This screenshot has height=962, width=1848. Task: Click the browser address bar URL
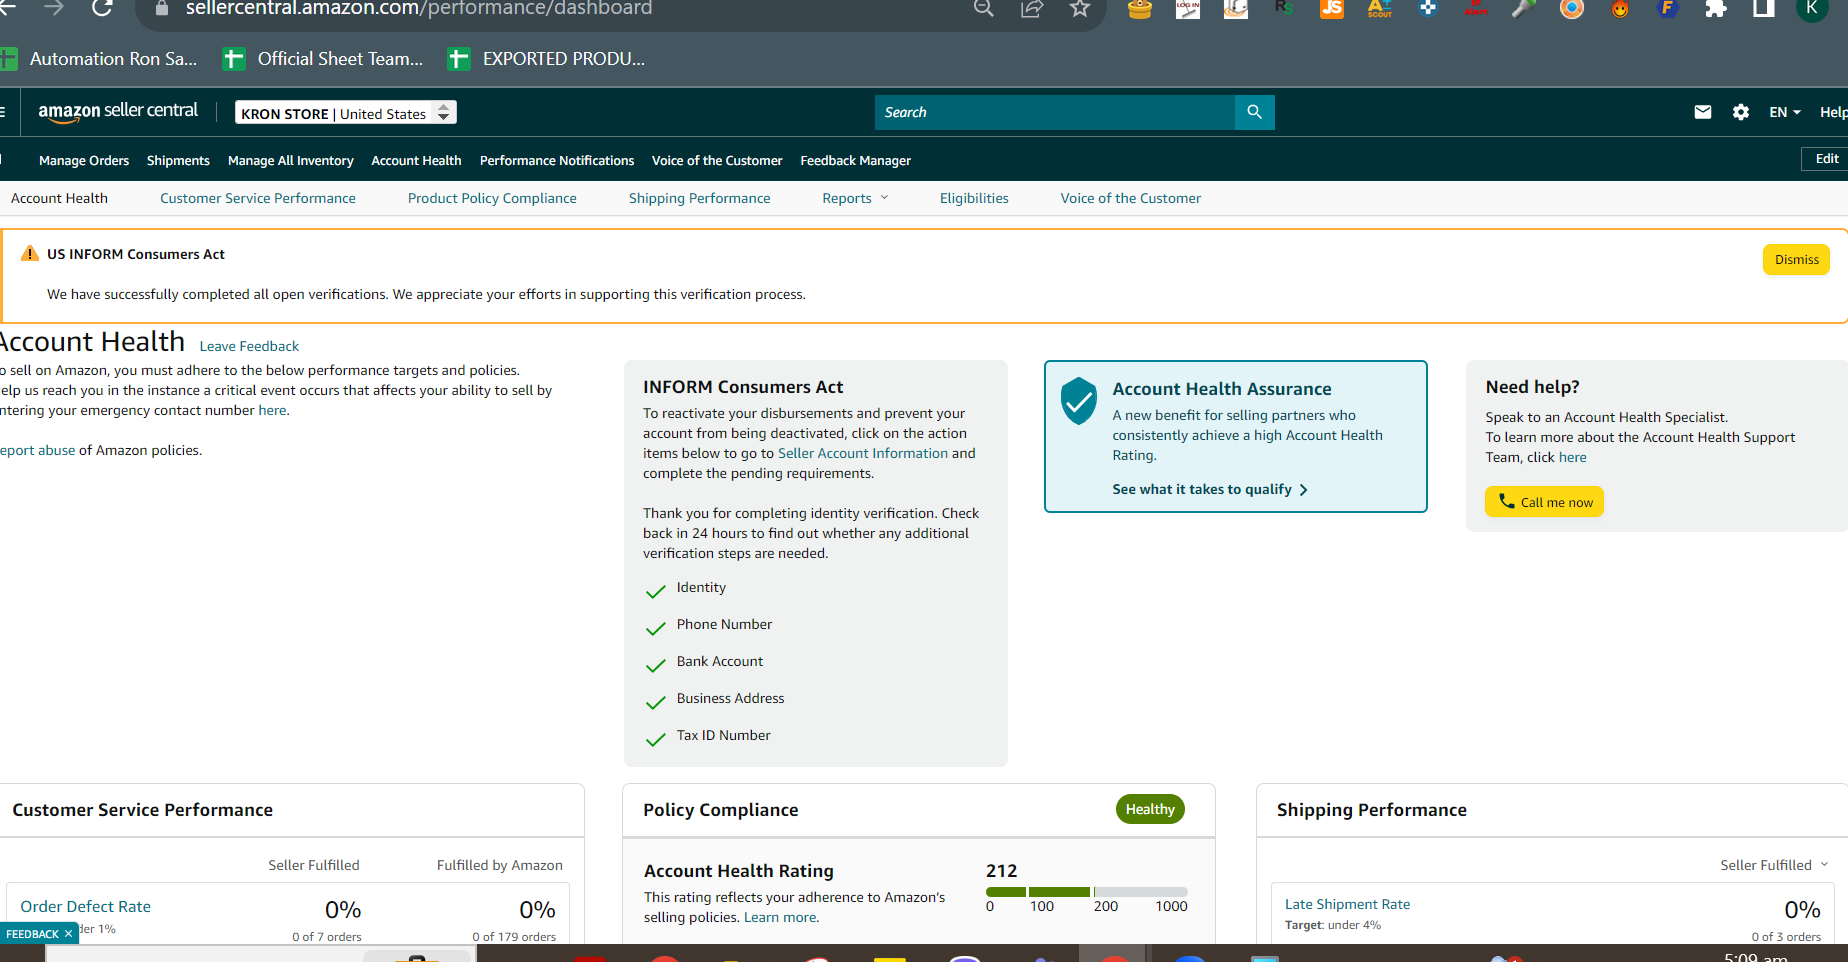click(x=419, y=8)
